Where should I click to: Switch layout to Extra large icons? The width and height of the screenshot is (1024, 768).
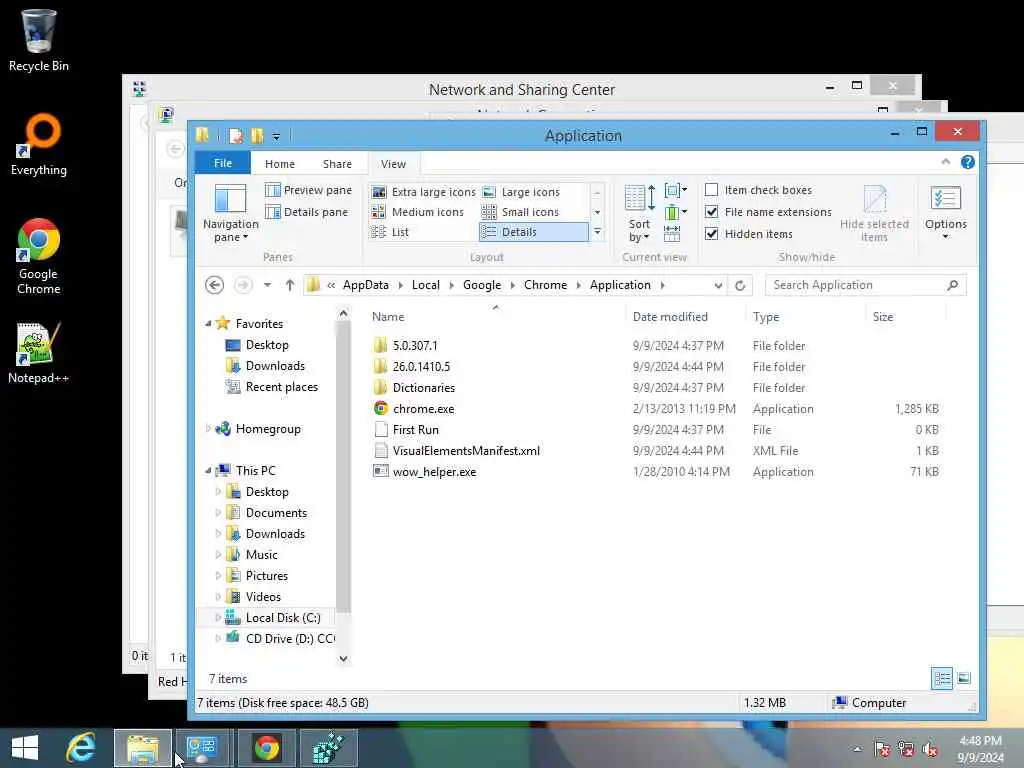point(423,192)
